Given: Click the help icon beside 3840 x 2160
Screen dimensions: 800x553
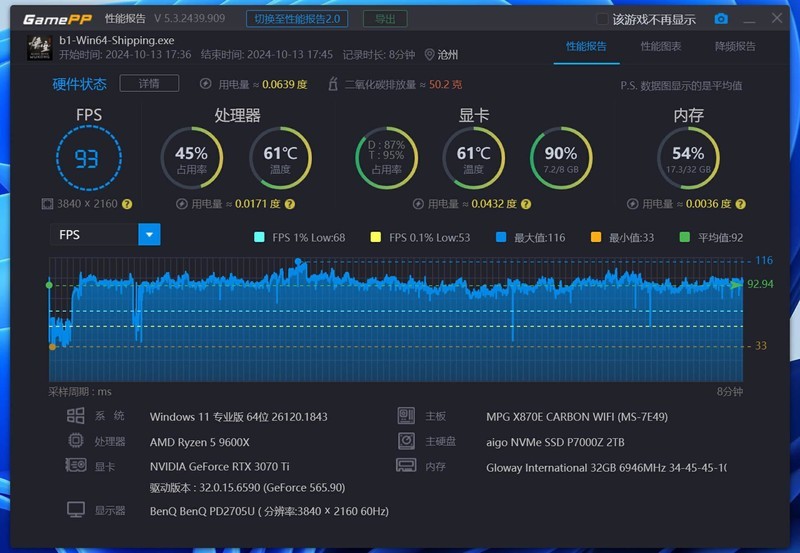Looking at the screenshot, I should [x=127, y=204].
